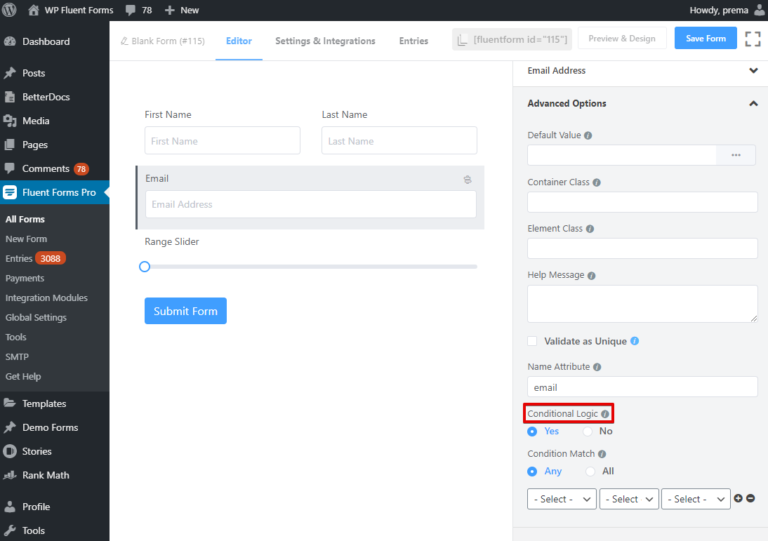Viewport: 768px width, 541px height.
Task: Click the plus New icon in admin bar
Action: [x=169, y=10]
